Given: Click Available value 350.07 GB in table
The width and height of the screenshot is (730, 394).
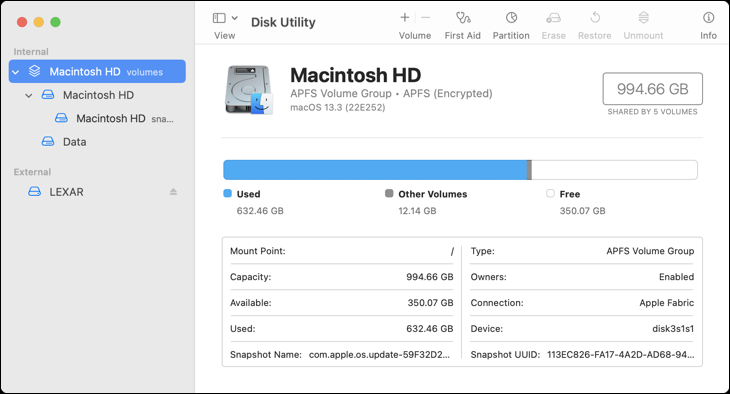Looking at the screenshot, I should pos(430,303).
